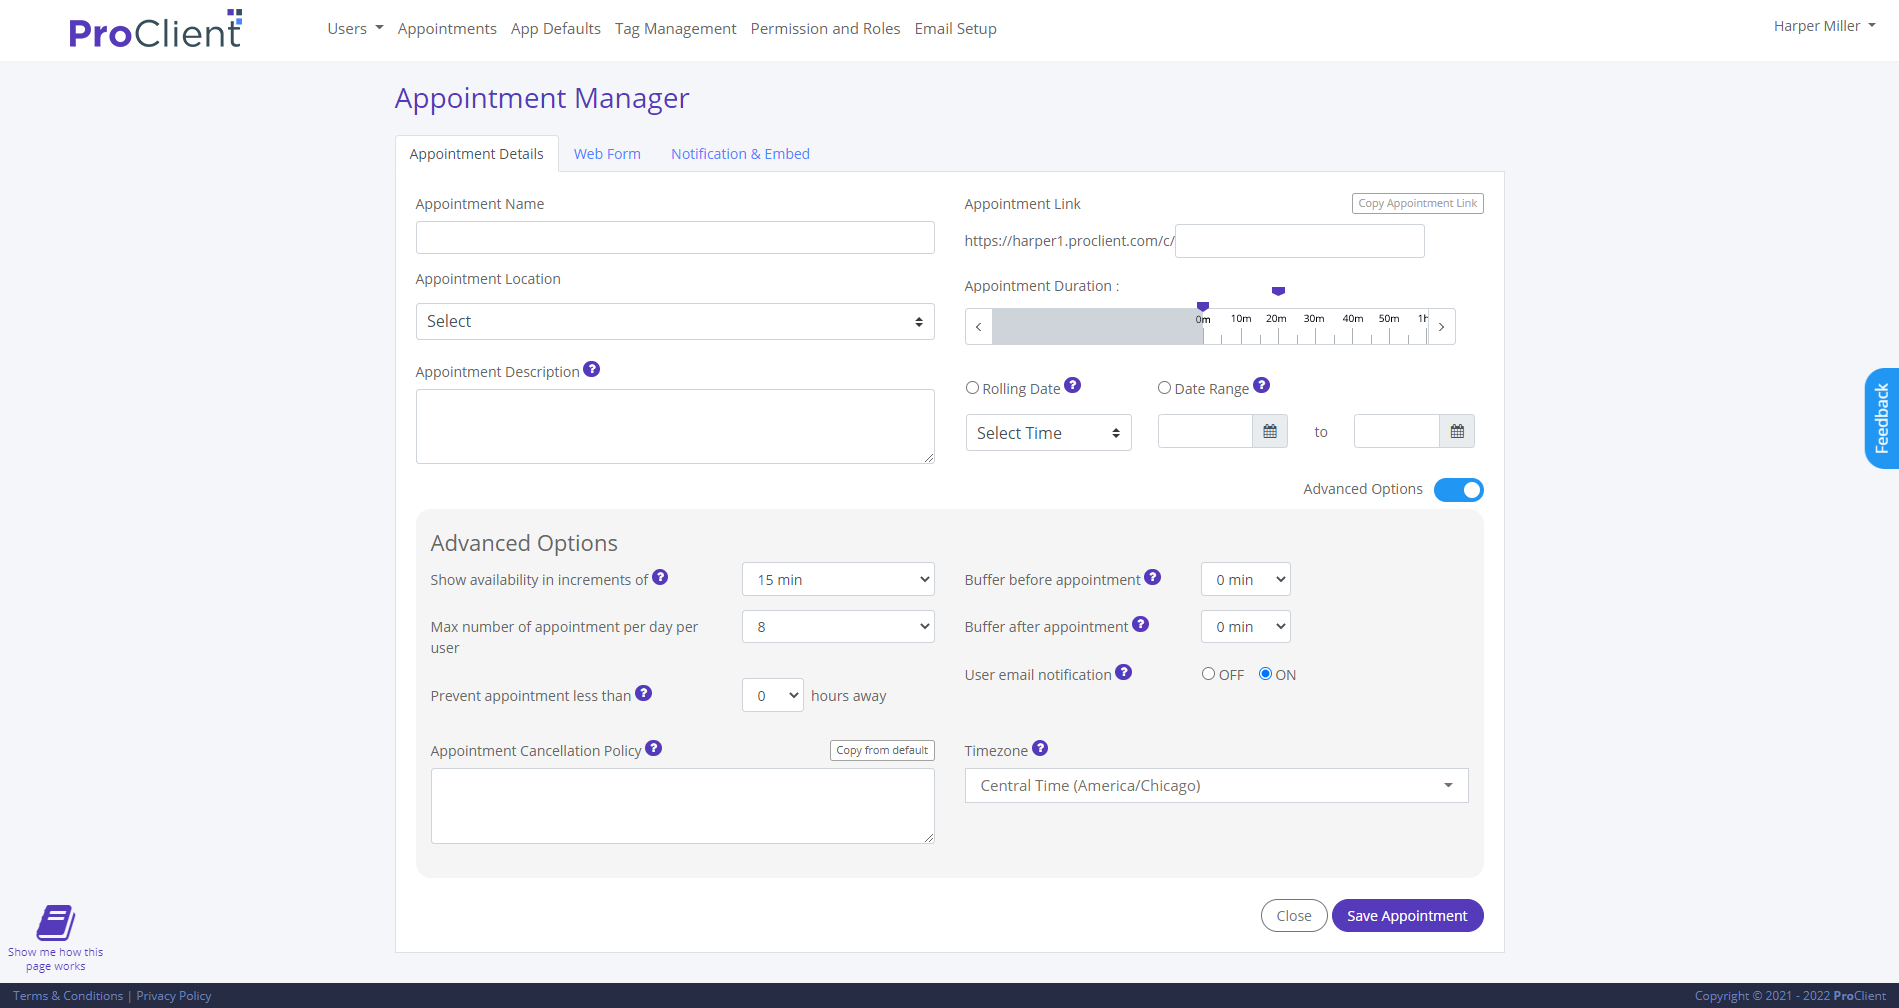Open the Select Time dropdown

click(1048, 433)
